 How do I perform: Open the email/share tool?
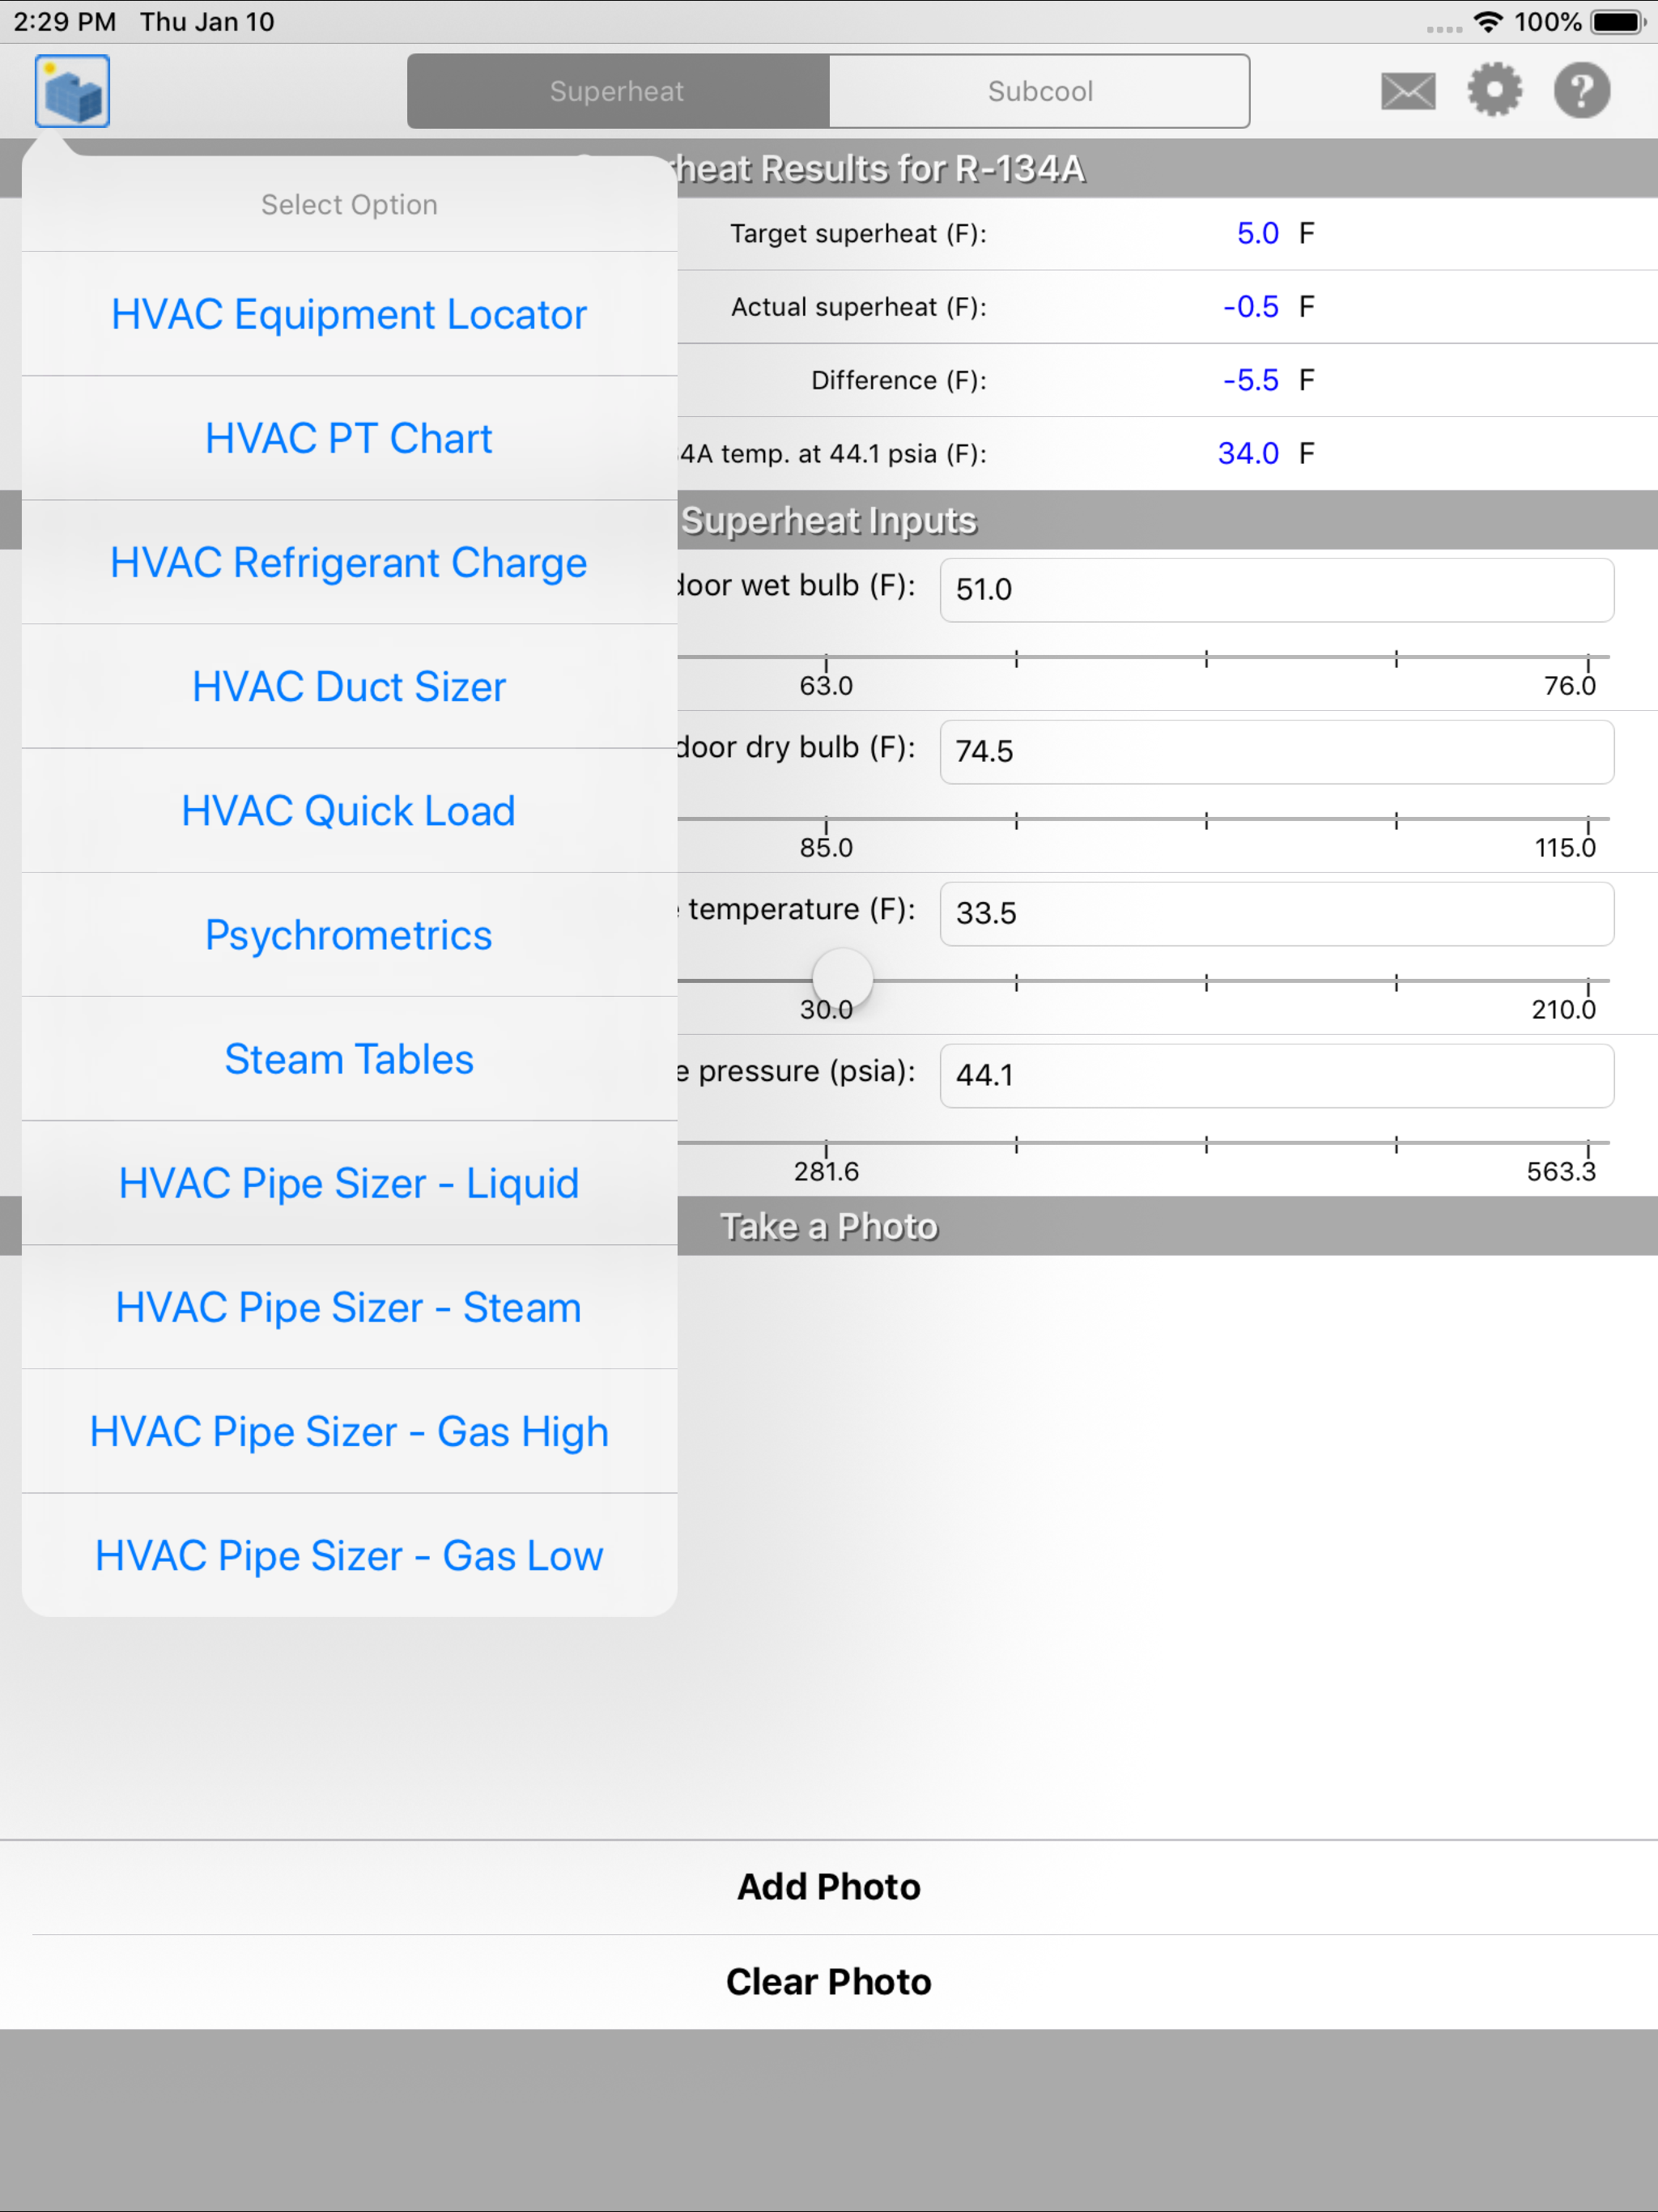point(1407,90)
